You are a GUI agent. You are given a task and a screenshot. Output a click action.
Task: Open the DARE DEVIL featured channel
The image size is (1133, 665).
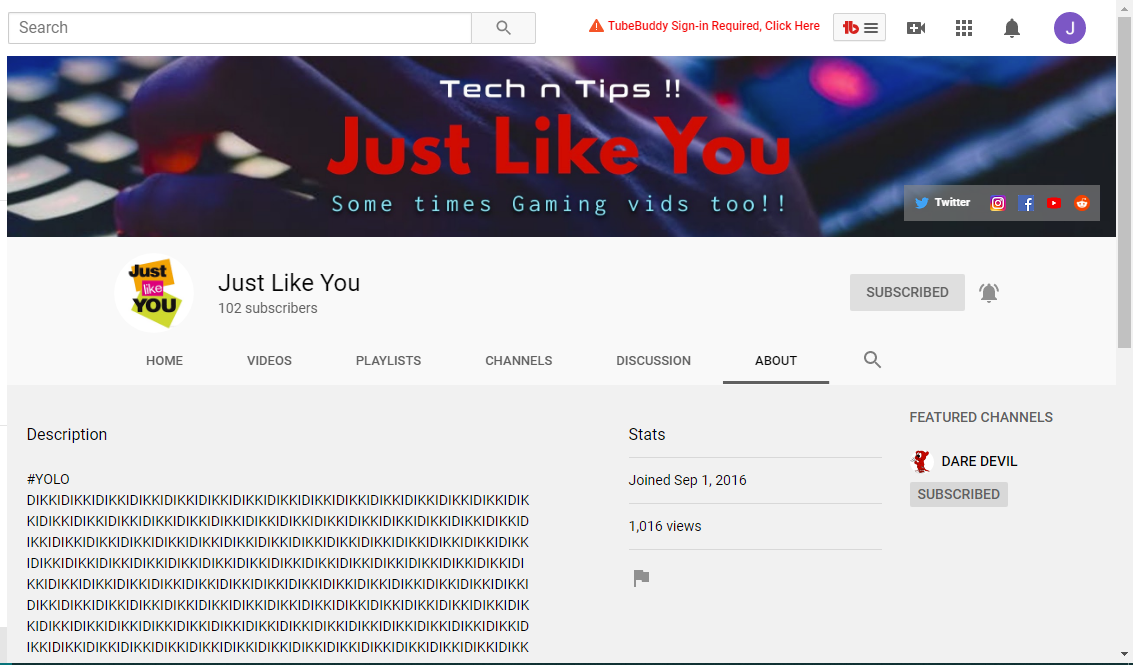coord(978,461)
